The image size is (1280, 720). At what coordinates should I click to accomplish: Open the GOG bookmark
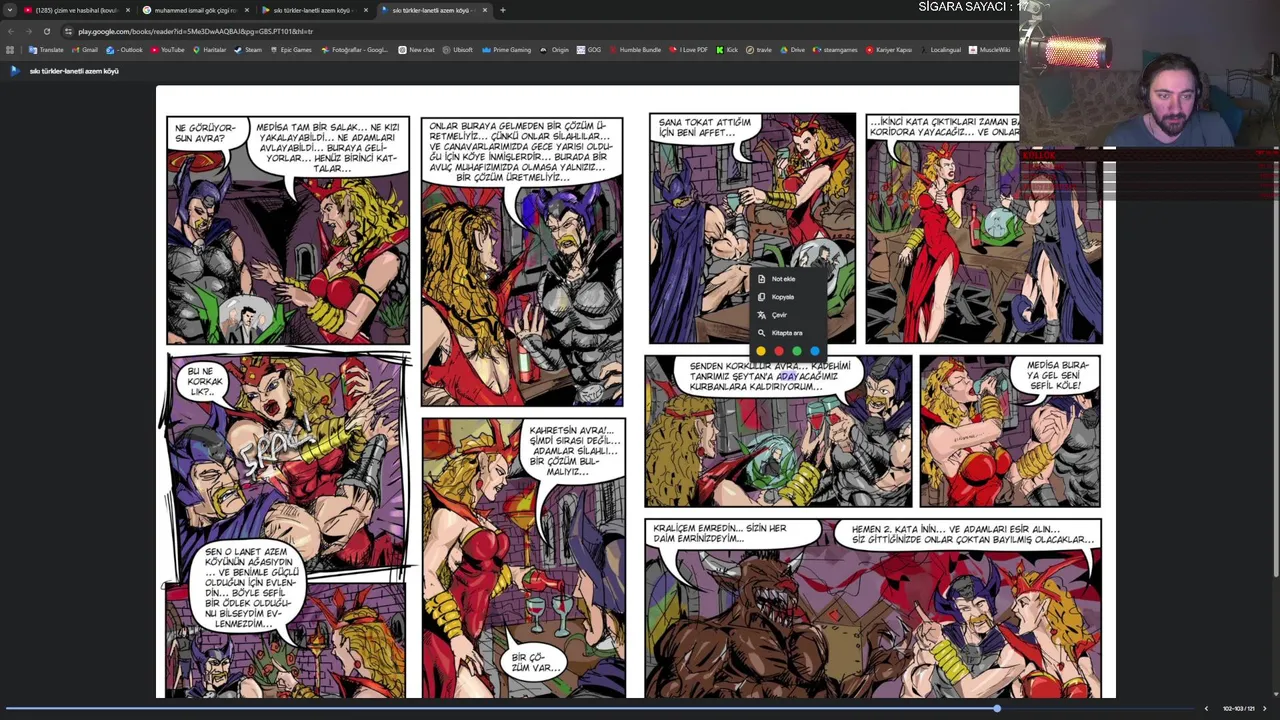pyautogui.click(x=589, y=50)
